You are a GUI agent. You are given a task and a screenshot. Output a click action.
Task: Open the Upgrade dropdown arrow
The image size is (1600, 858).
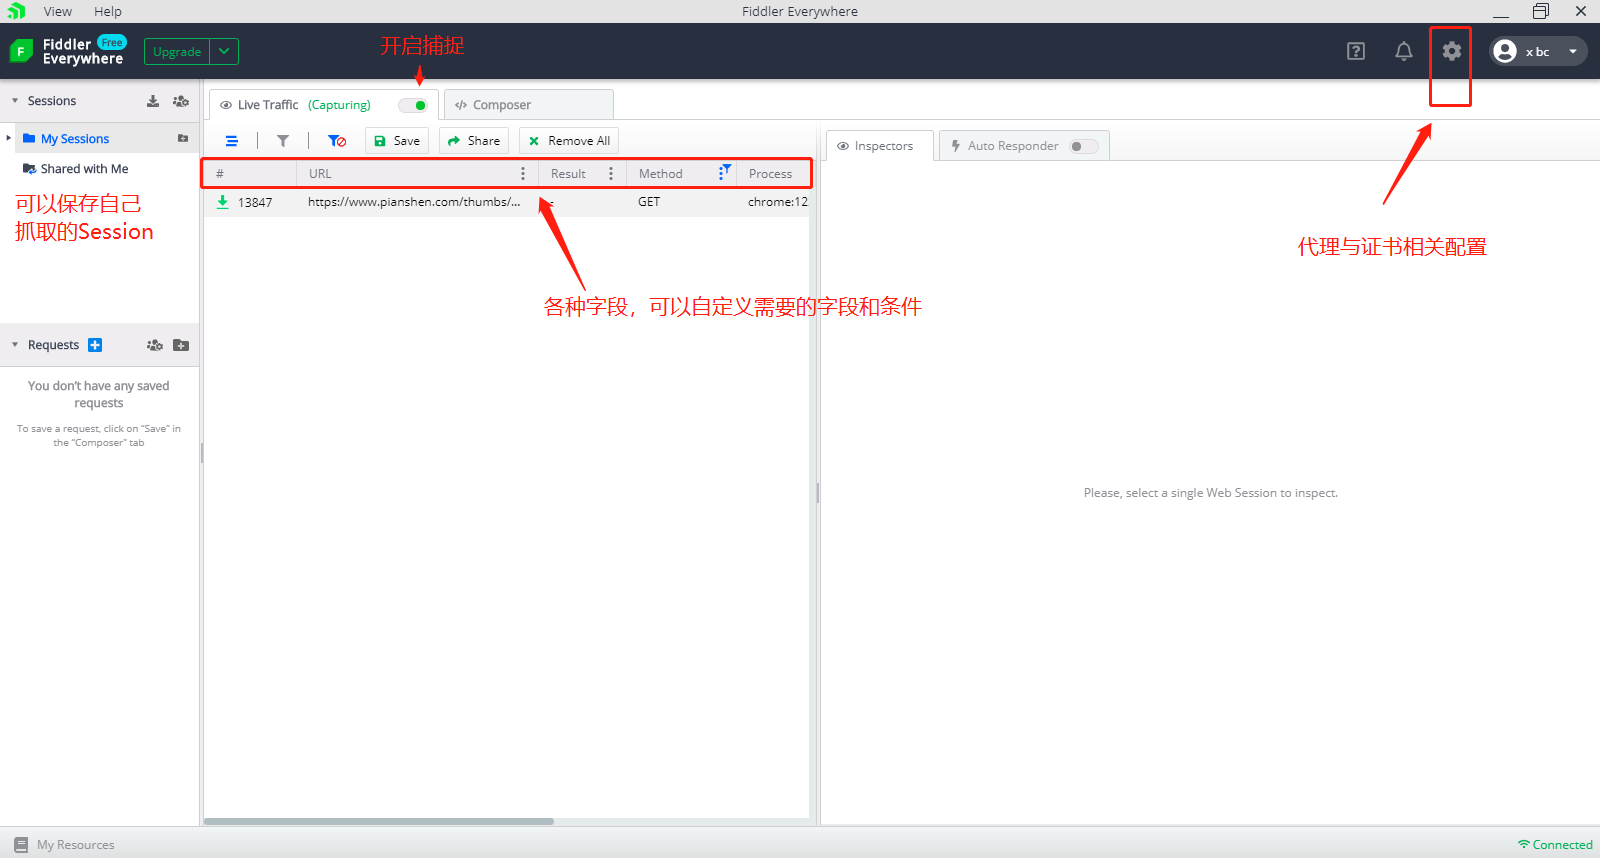[x=224, y=51]
